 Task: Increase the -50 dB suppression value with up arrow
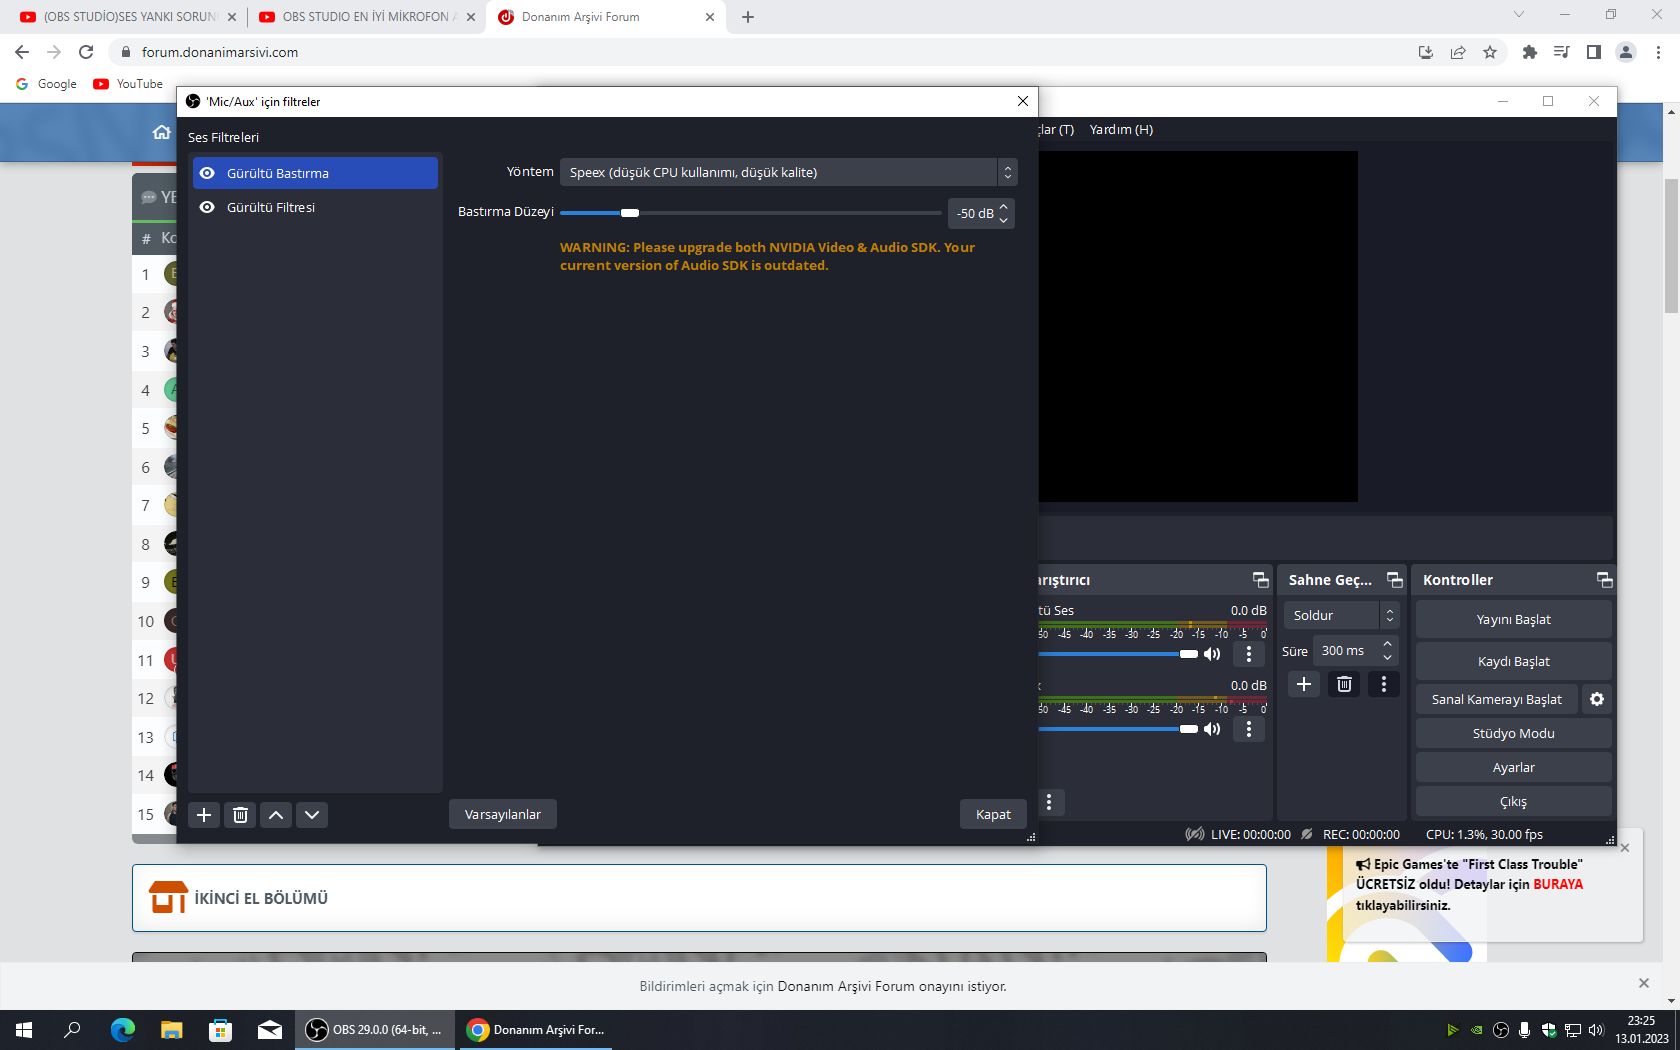click(x=1004, y=207)
